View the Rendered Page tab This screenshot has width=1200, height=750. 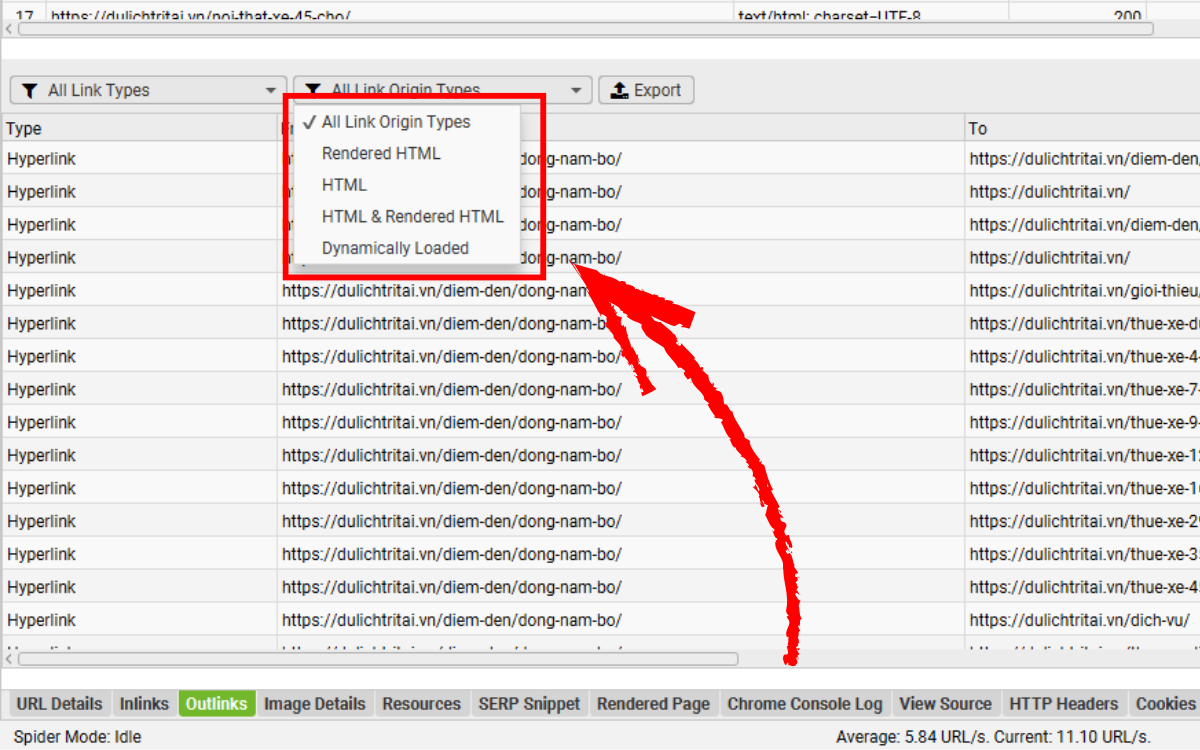point(653,703)
